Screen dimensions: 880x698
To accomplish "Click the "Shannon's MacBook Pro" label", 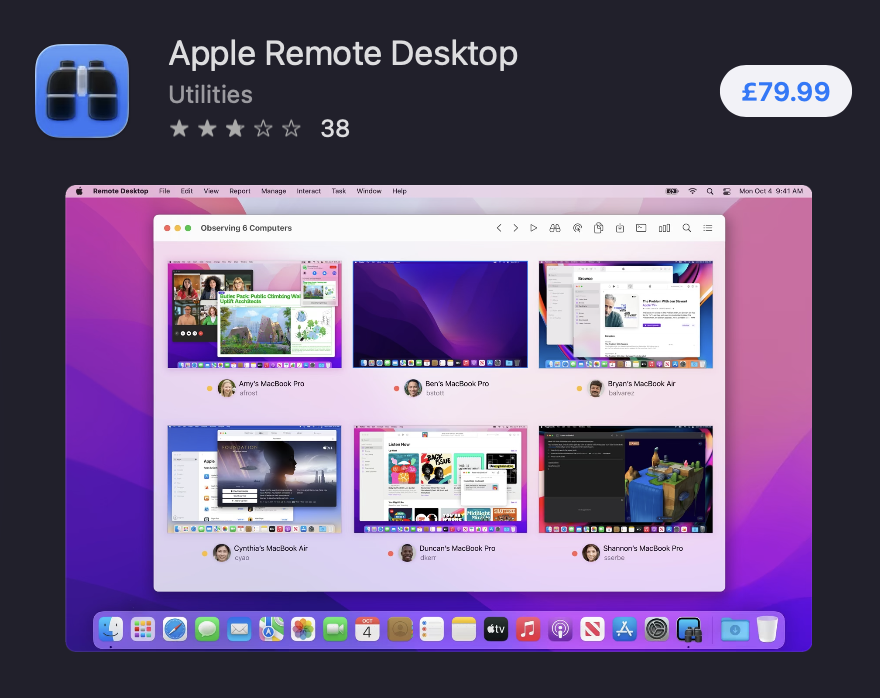I will click(x=643, y=548).
